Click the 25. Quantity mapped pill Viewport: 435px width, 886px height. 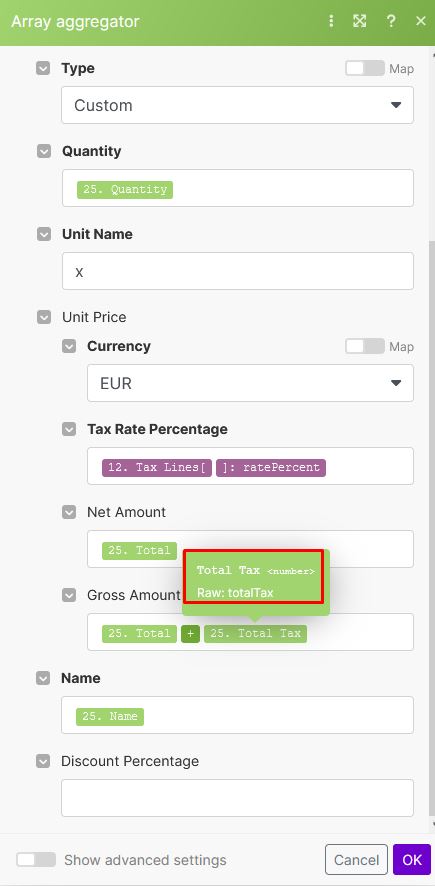coord(125,189)
